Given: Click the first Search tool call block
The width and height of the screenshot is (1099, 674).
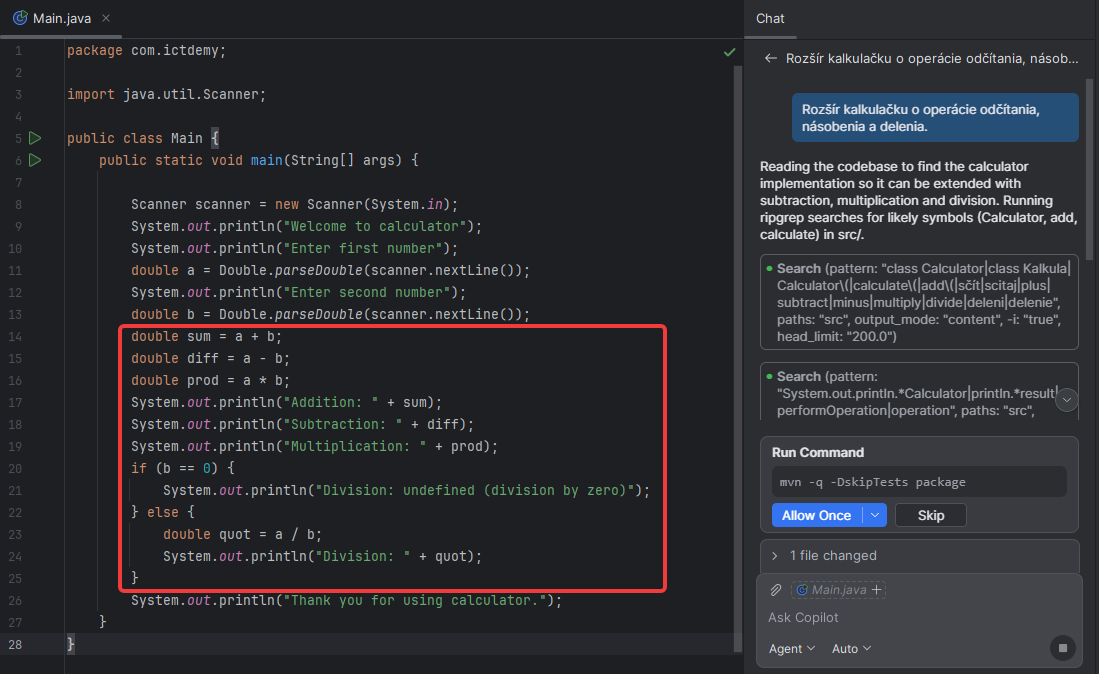Looking at the screenshot, I should (919, 302).
